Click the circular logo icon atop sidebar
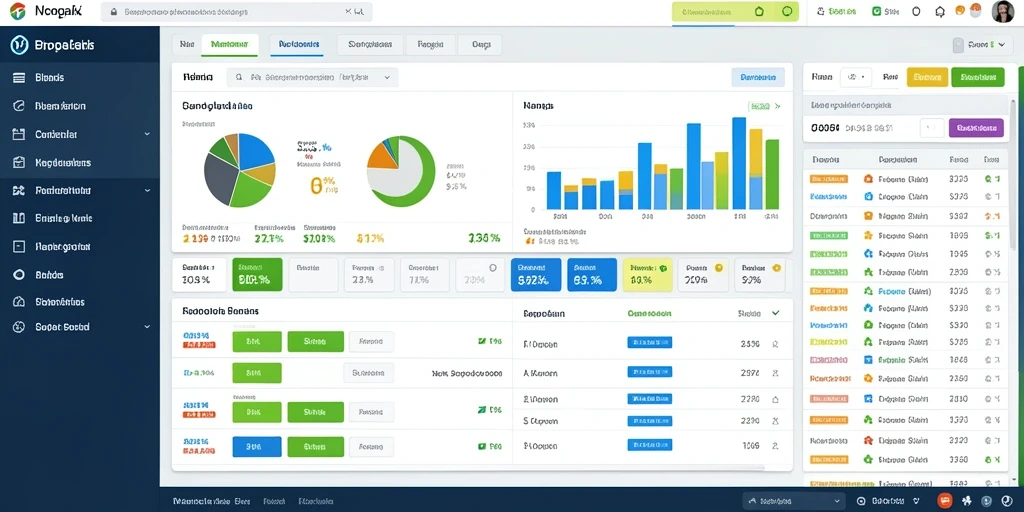Viewport: 1024px width, 512px height. (x=19, y=45)
